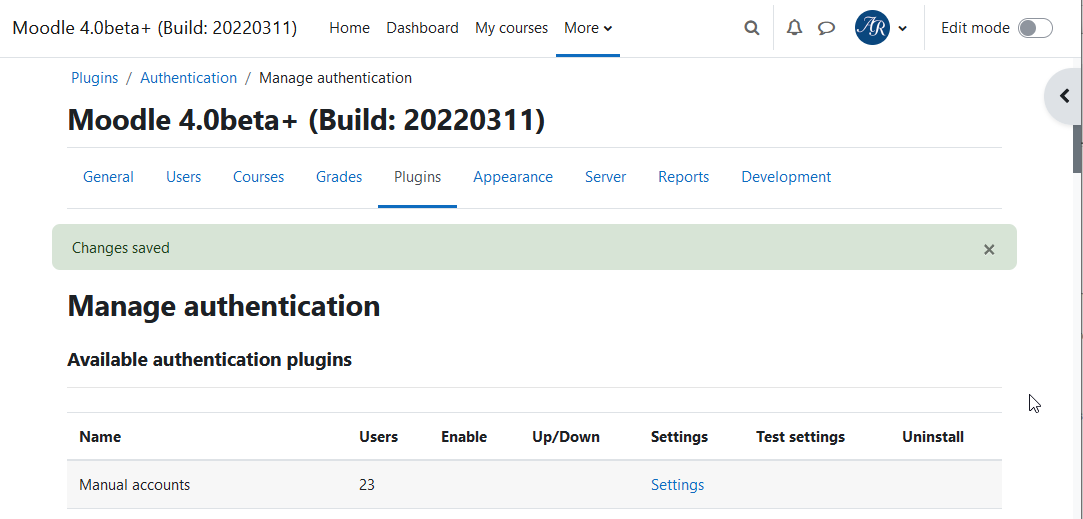
Task: Click the 'Up/Down' column header
Action: 566,437
